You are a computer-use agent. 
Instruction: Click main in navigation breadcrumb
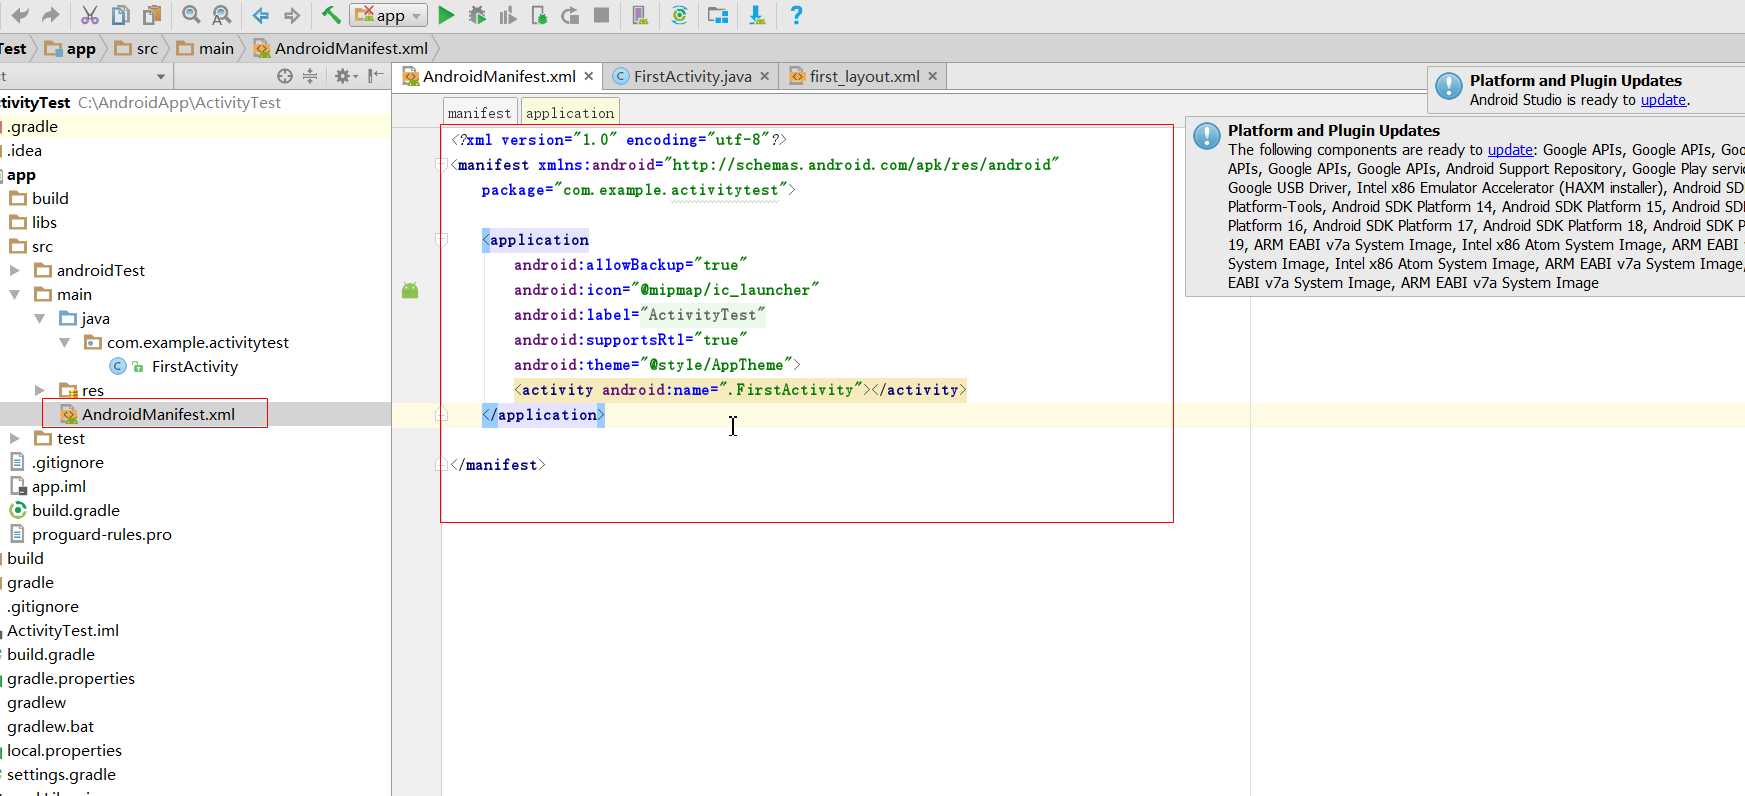tap(205, 48)
